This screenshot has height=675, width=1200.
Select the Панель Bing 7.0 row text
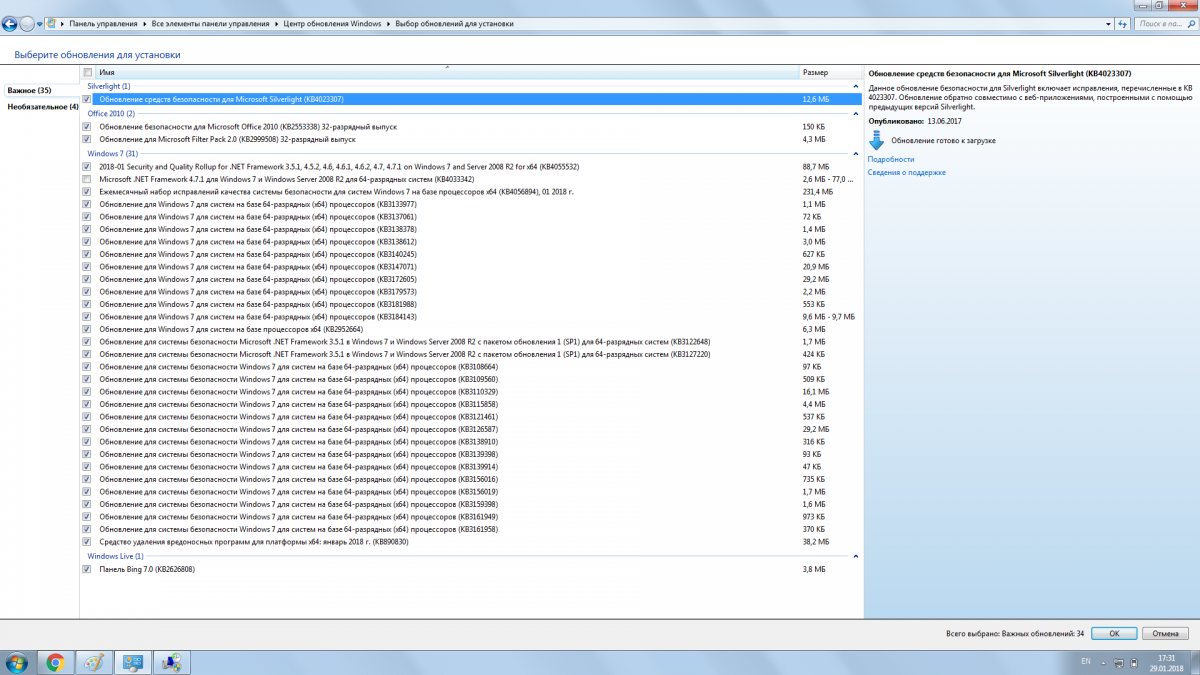point(147,569)
